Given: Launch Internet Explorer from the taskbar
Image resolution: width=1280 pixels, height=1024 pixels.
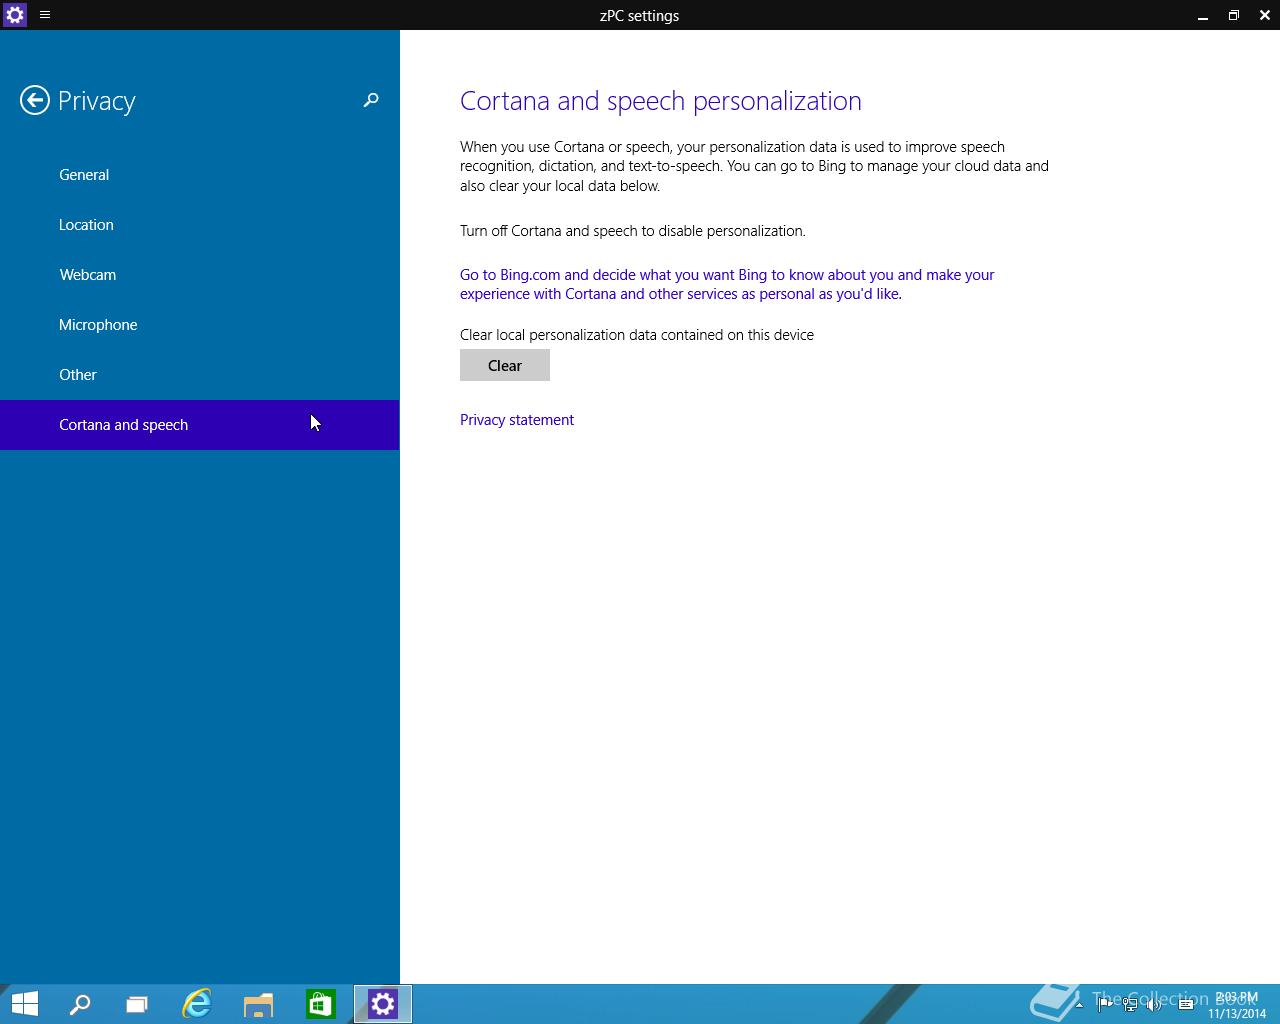Looking at the screenshot, I should tap(197, 1004).
